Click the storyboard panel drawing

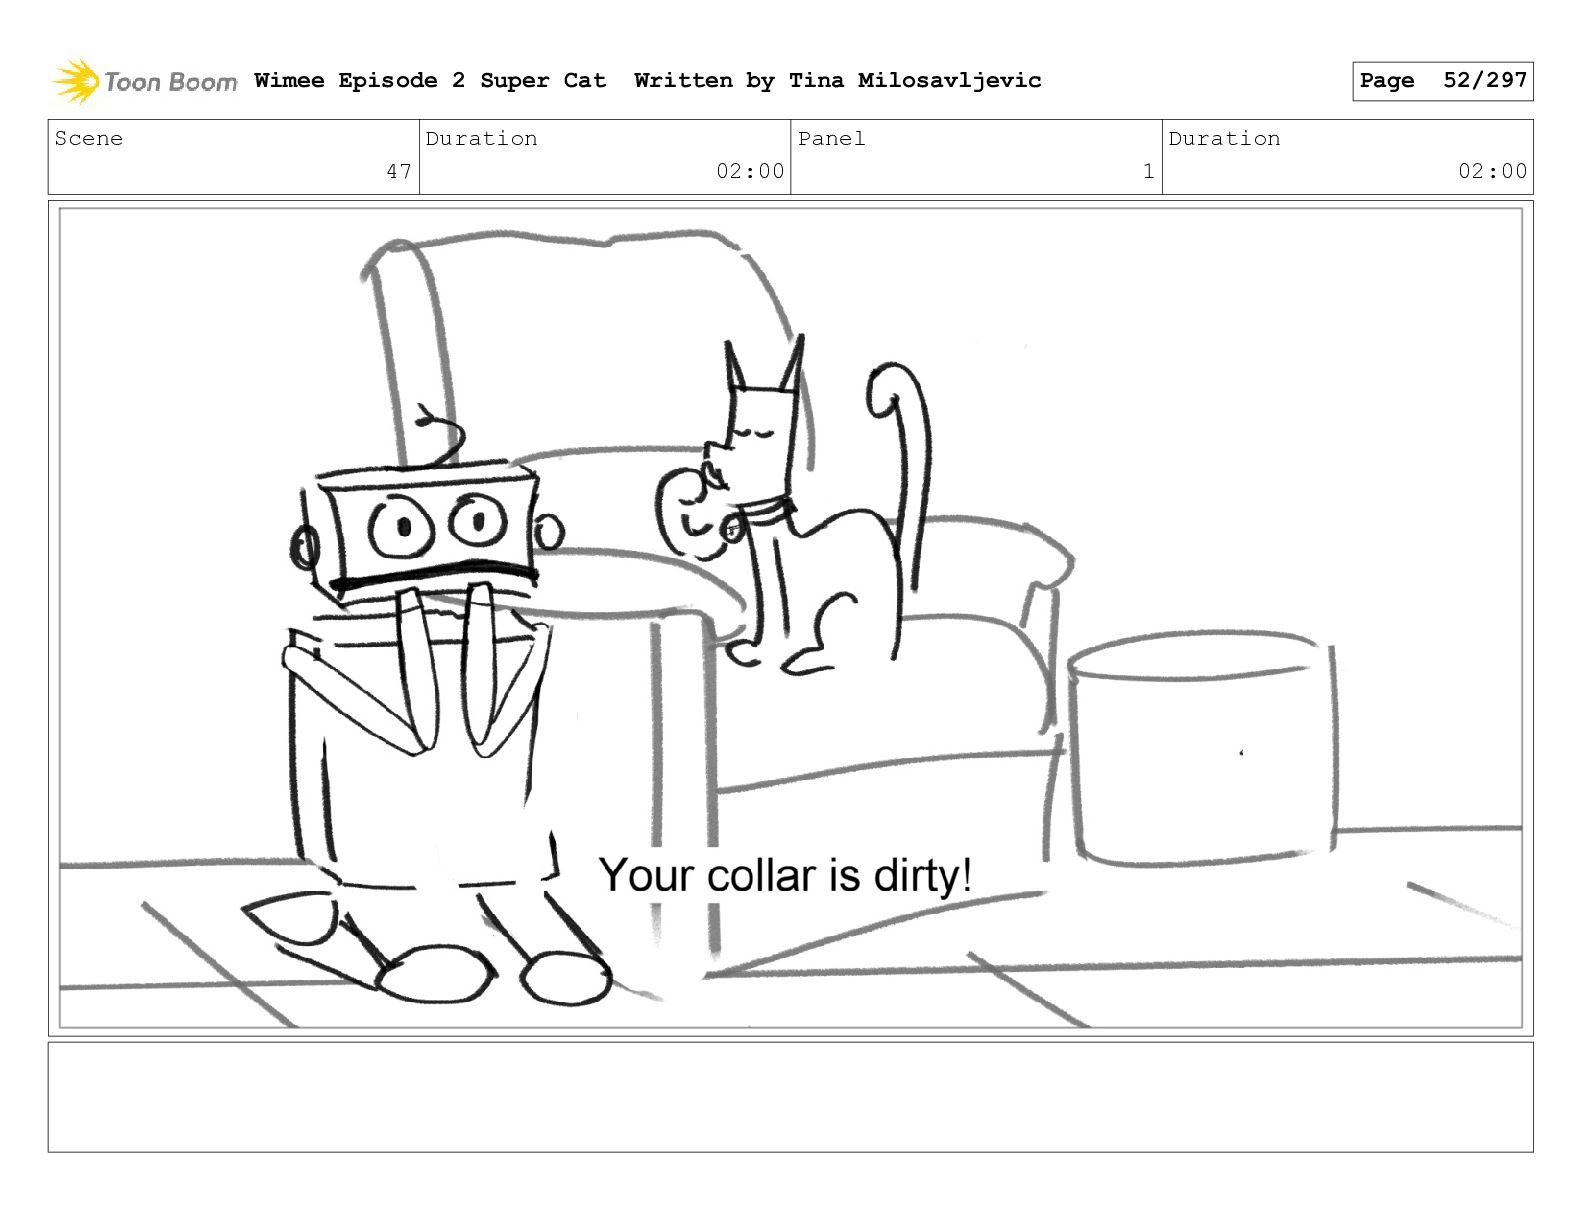click(x=791, y=618)
